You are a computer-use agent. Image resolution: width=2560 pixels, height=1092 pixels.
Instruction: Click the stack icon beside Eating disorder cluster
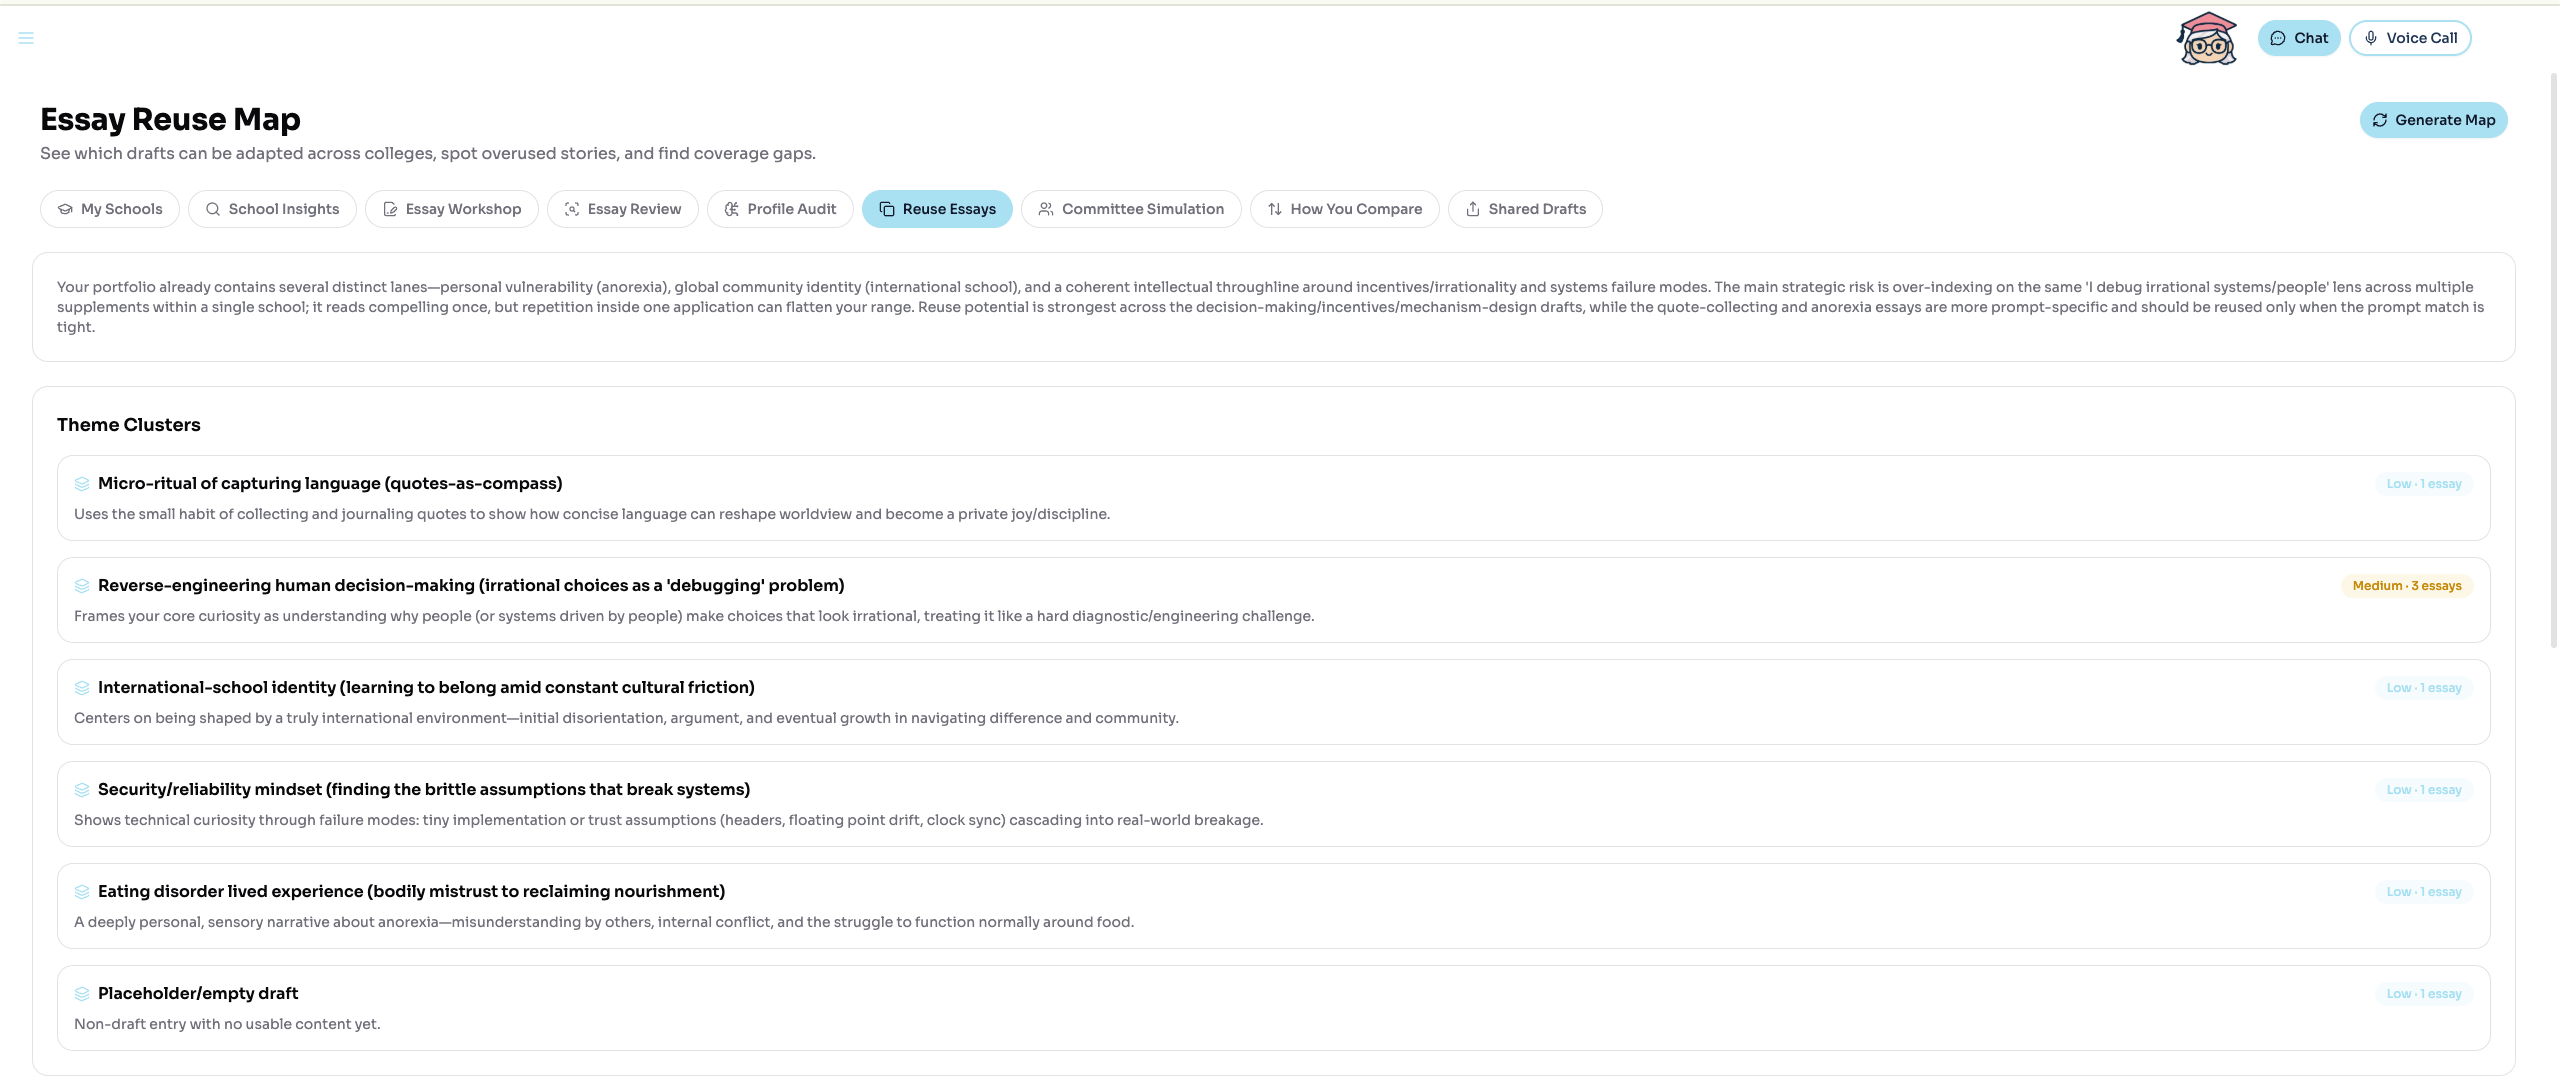tap(82, 892)
